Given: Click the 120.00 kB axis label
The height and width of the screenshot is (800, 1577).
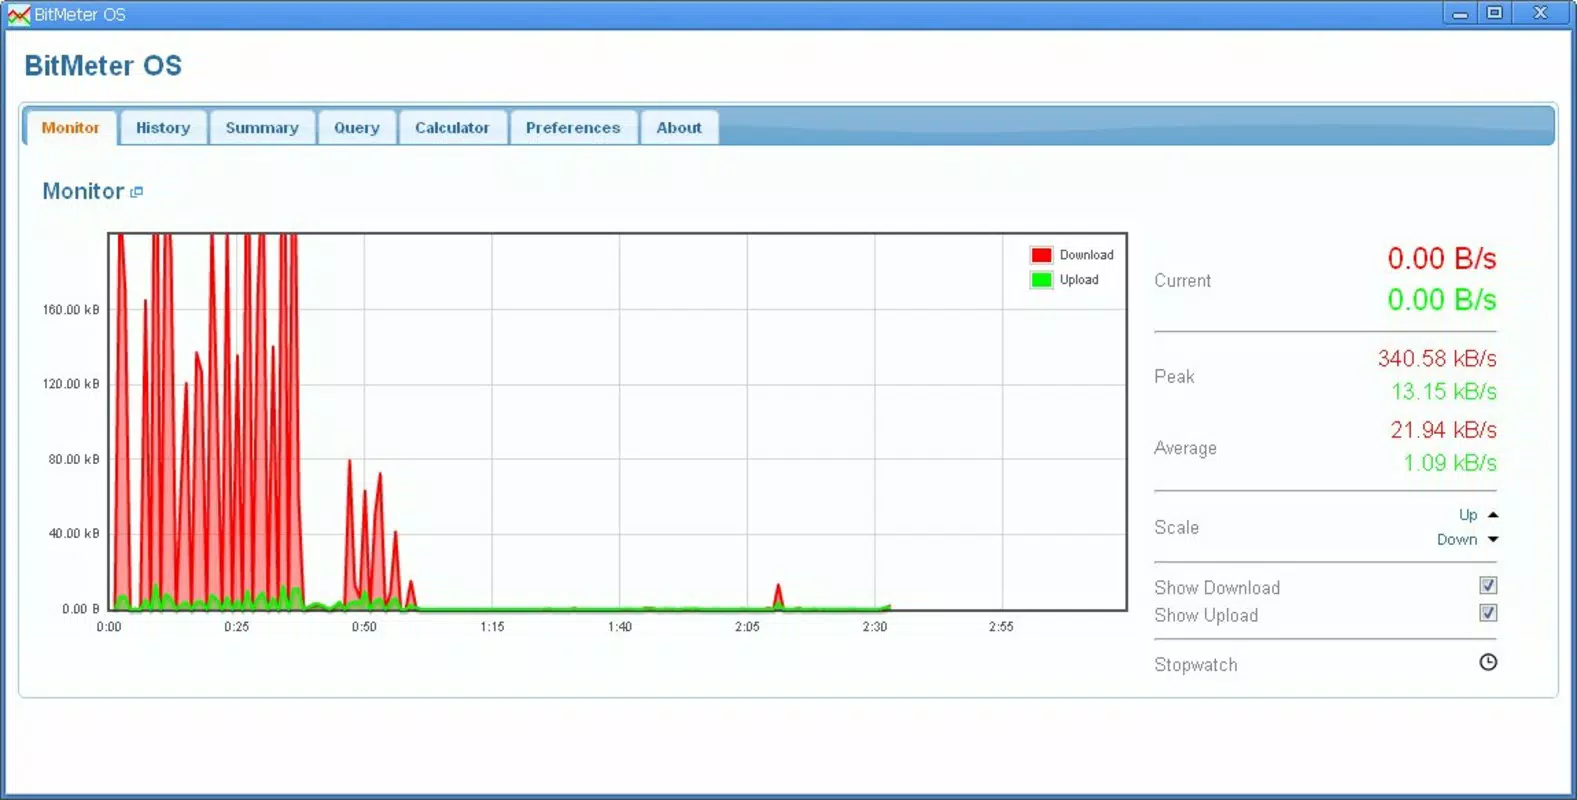Looking at the screenshot, I should click(71, 384).
